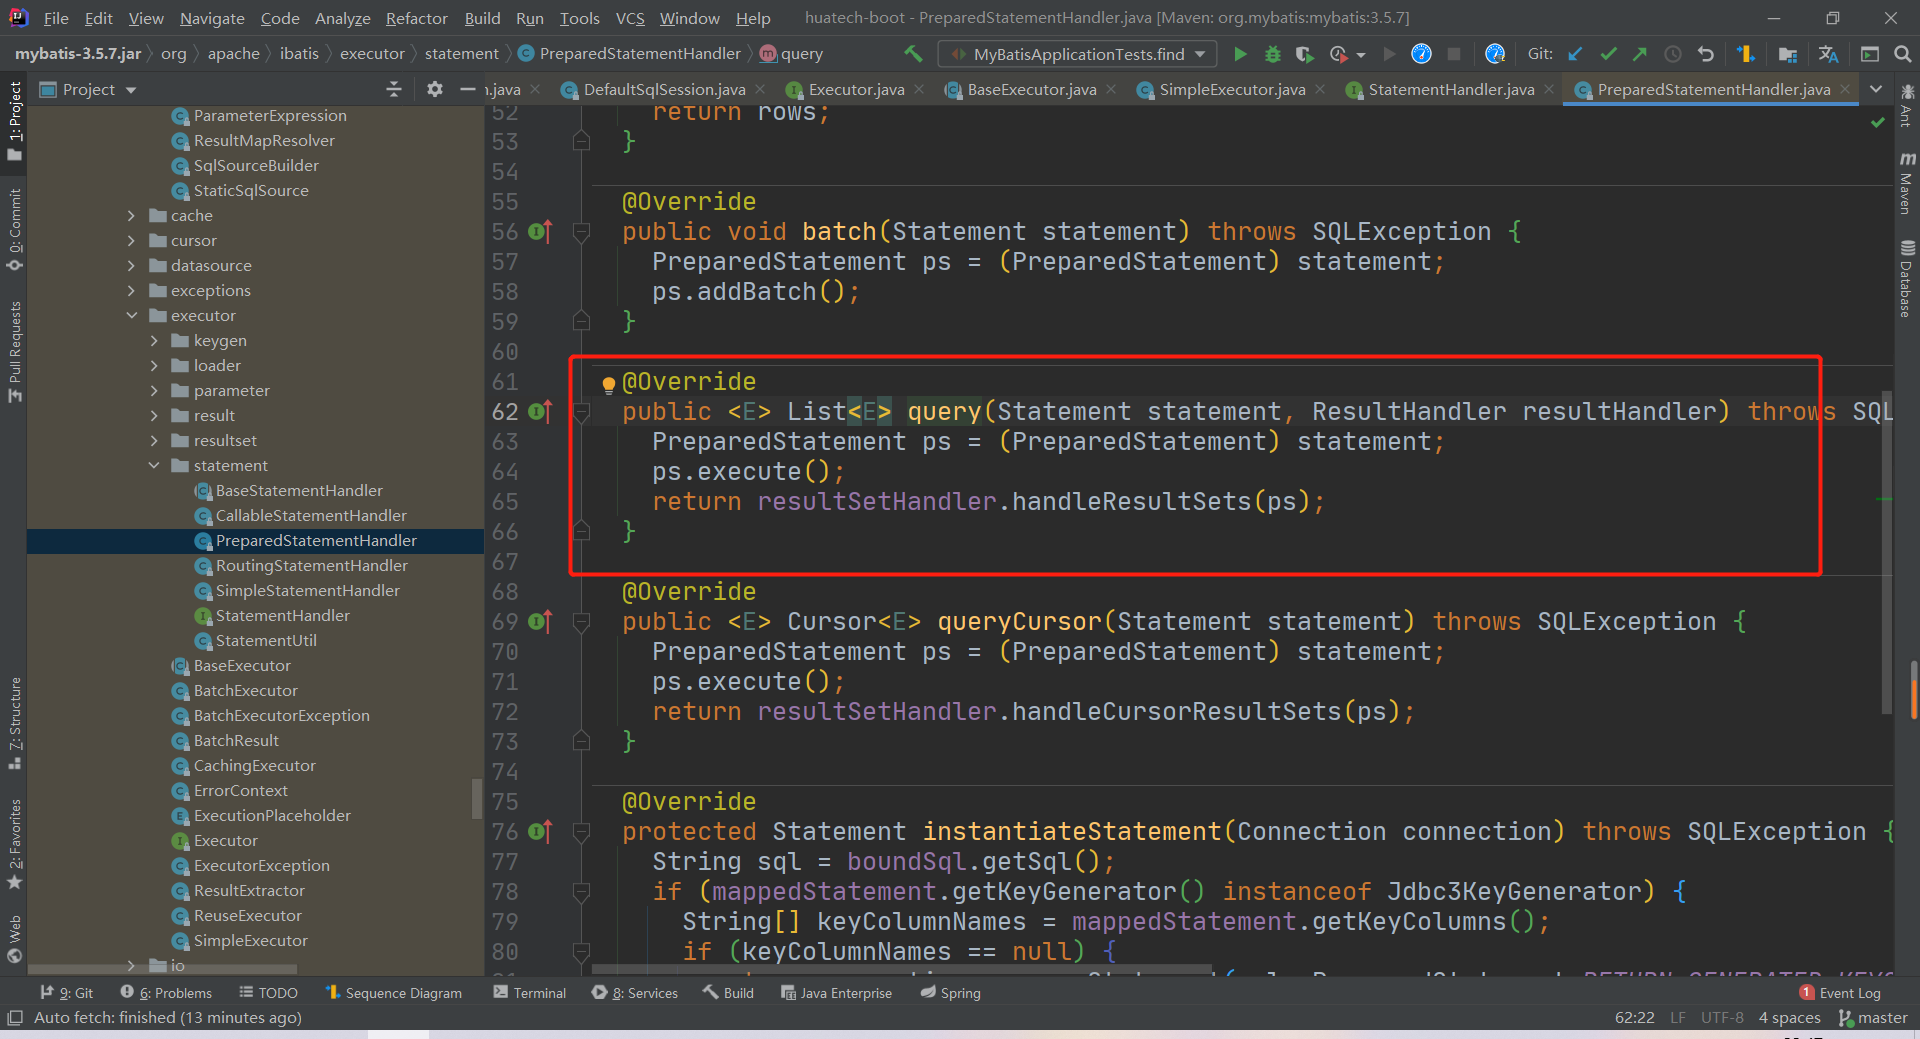Click the Build project hammer icon

(913, 54)
